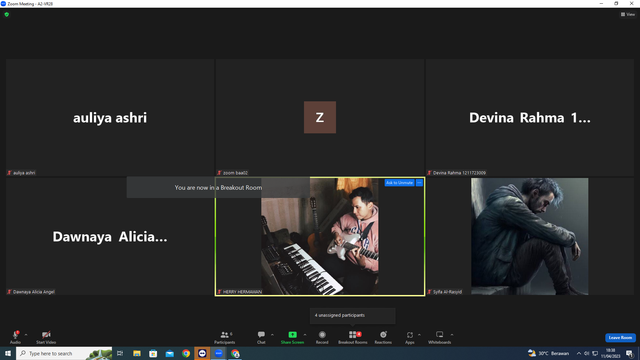Expand share screen options arrow

click(x=305, y=335)
